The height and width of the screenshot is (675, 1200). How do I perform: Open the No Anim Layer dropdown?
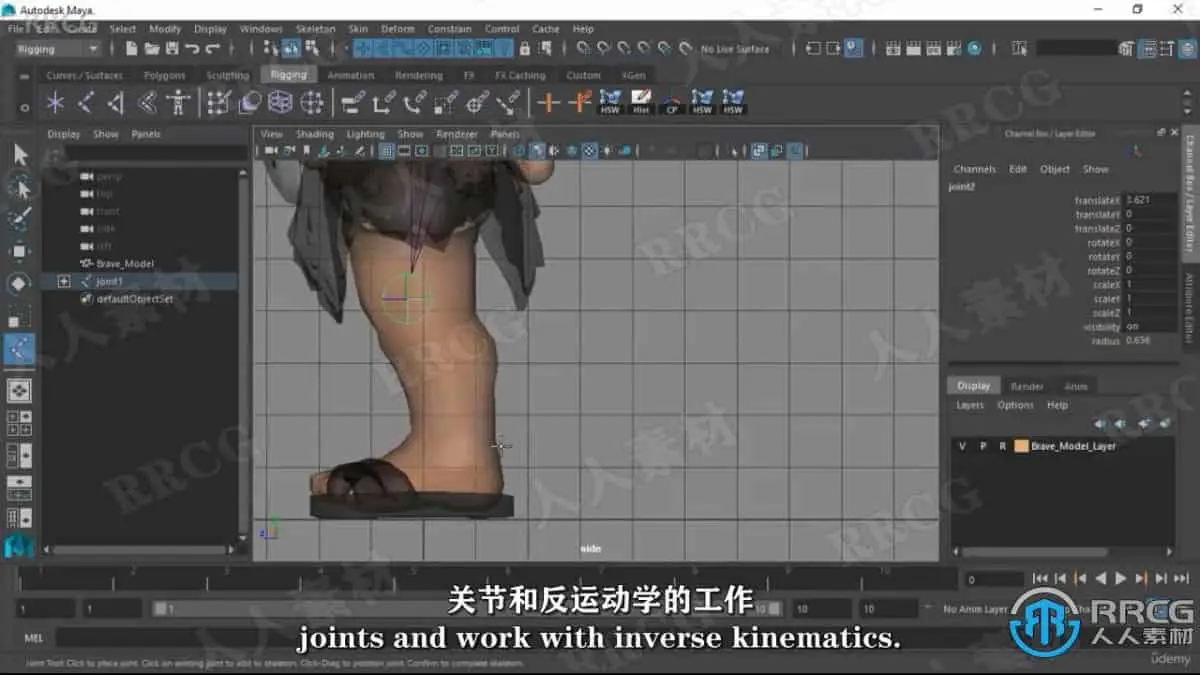coord(975,608)
